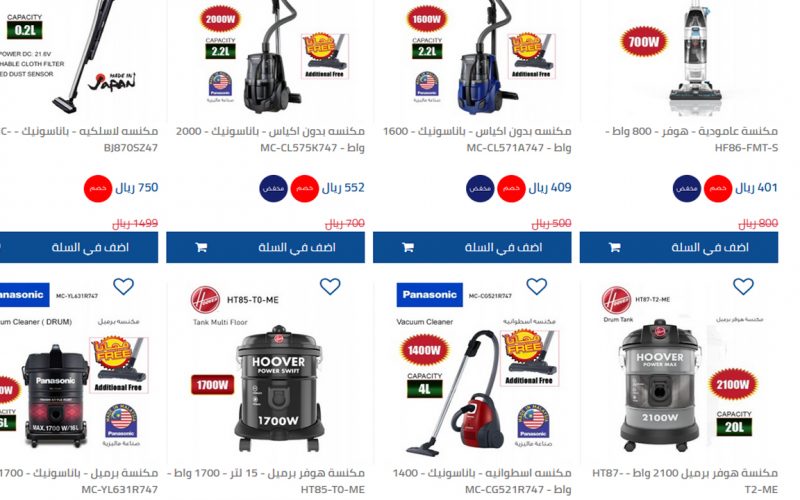
Task: Click the heart icon on the Panasonic MC-CG521R747 card
Action: (x=537, y=286)
